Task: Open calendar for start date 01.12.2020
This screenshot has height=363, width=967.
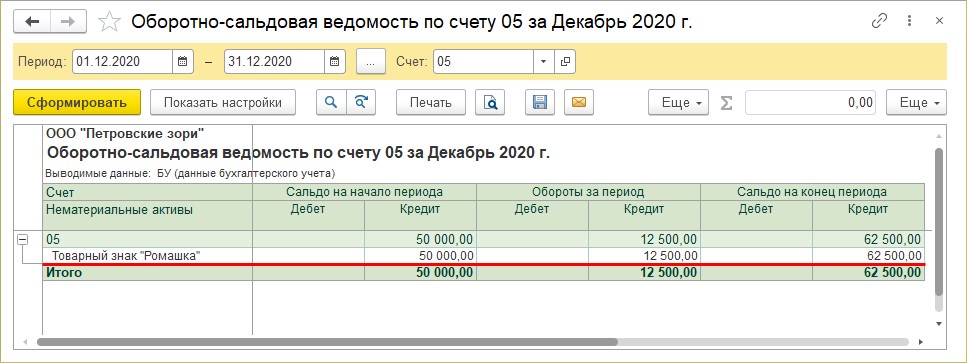Action: [183, 62]
